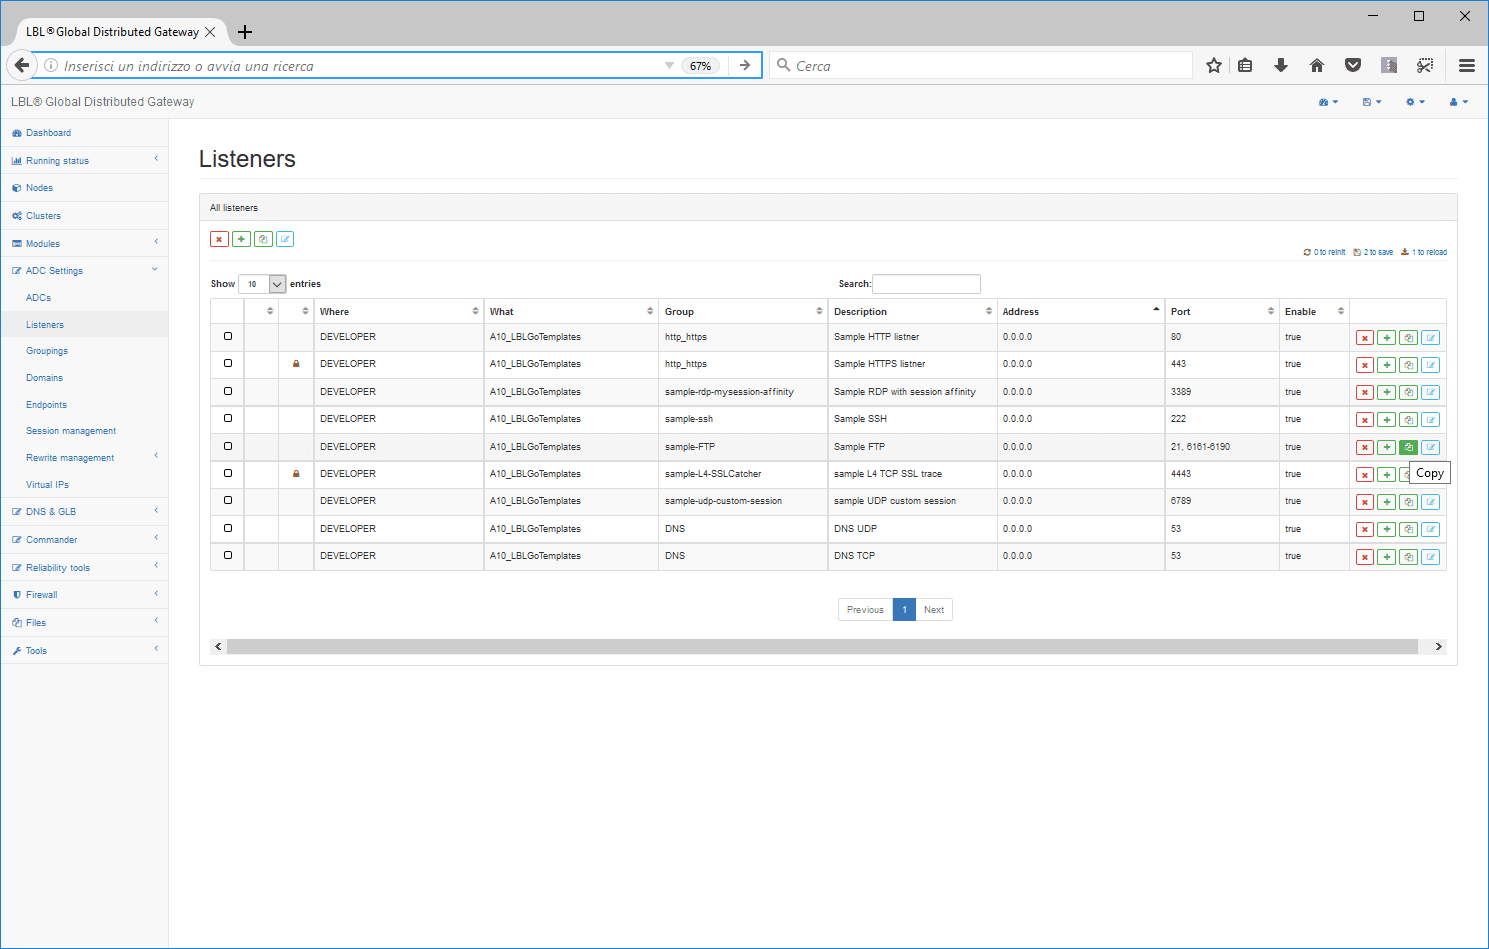Click the Firefox bookmarks list icon

click(1245, 65)
